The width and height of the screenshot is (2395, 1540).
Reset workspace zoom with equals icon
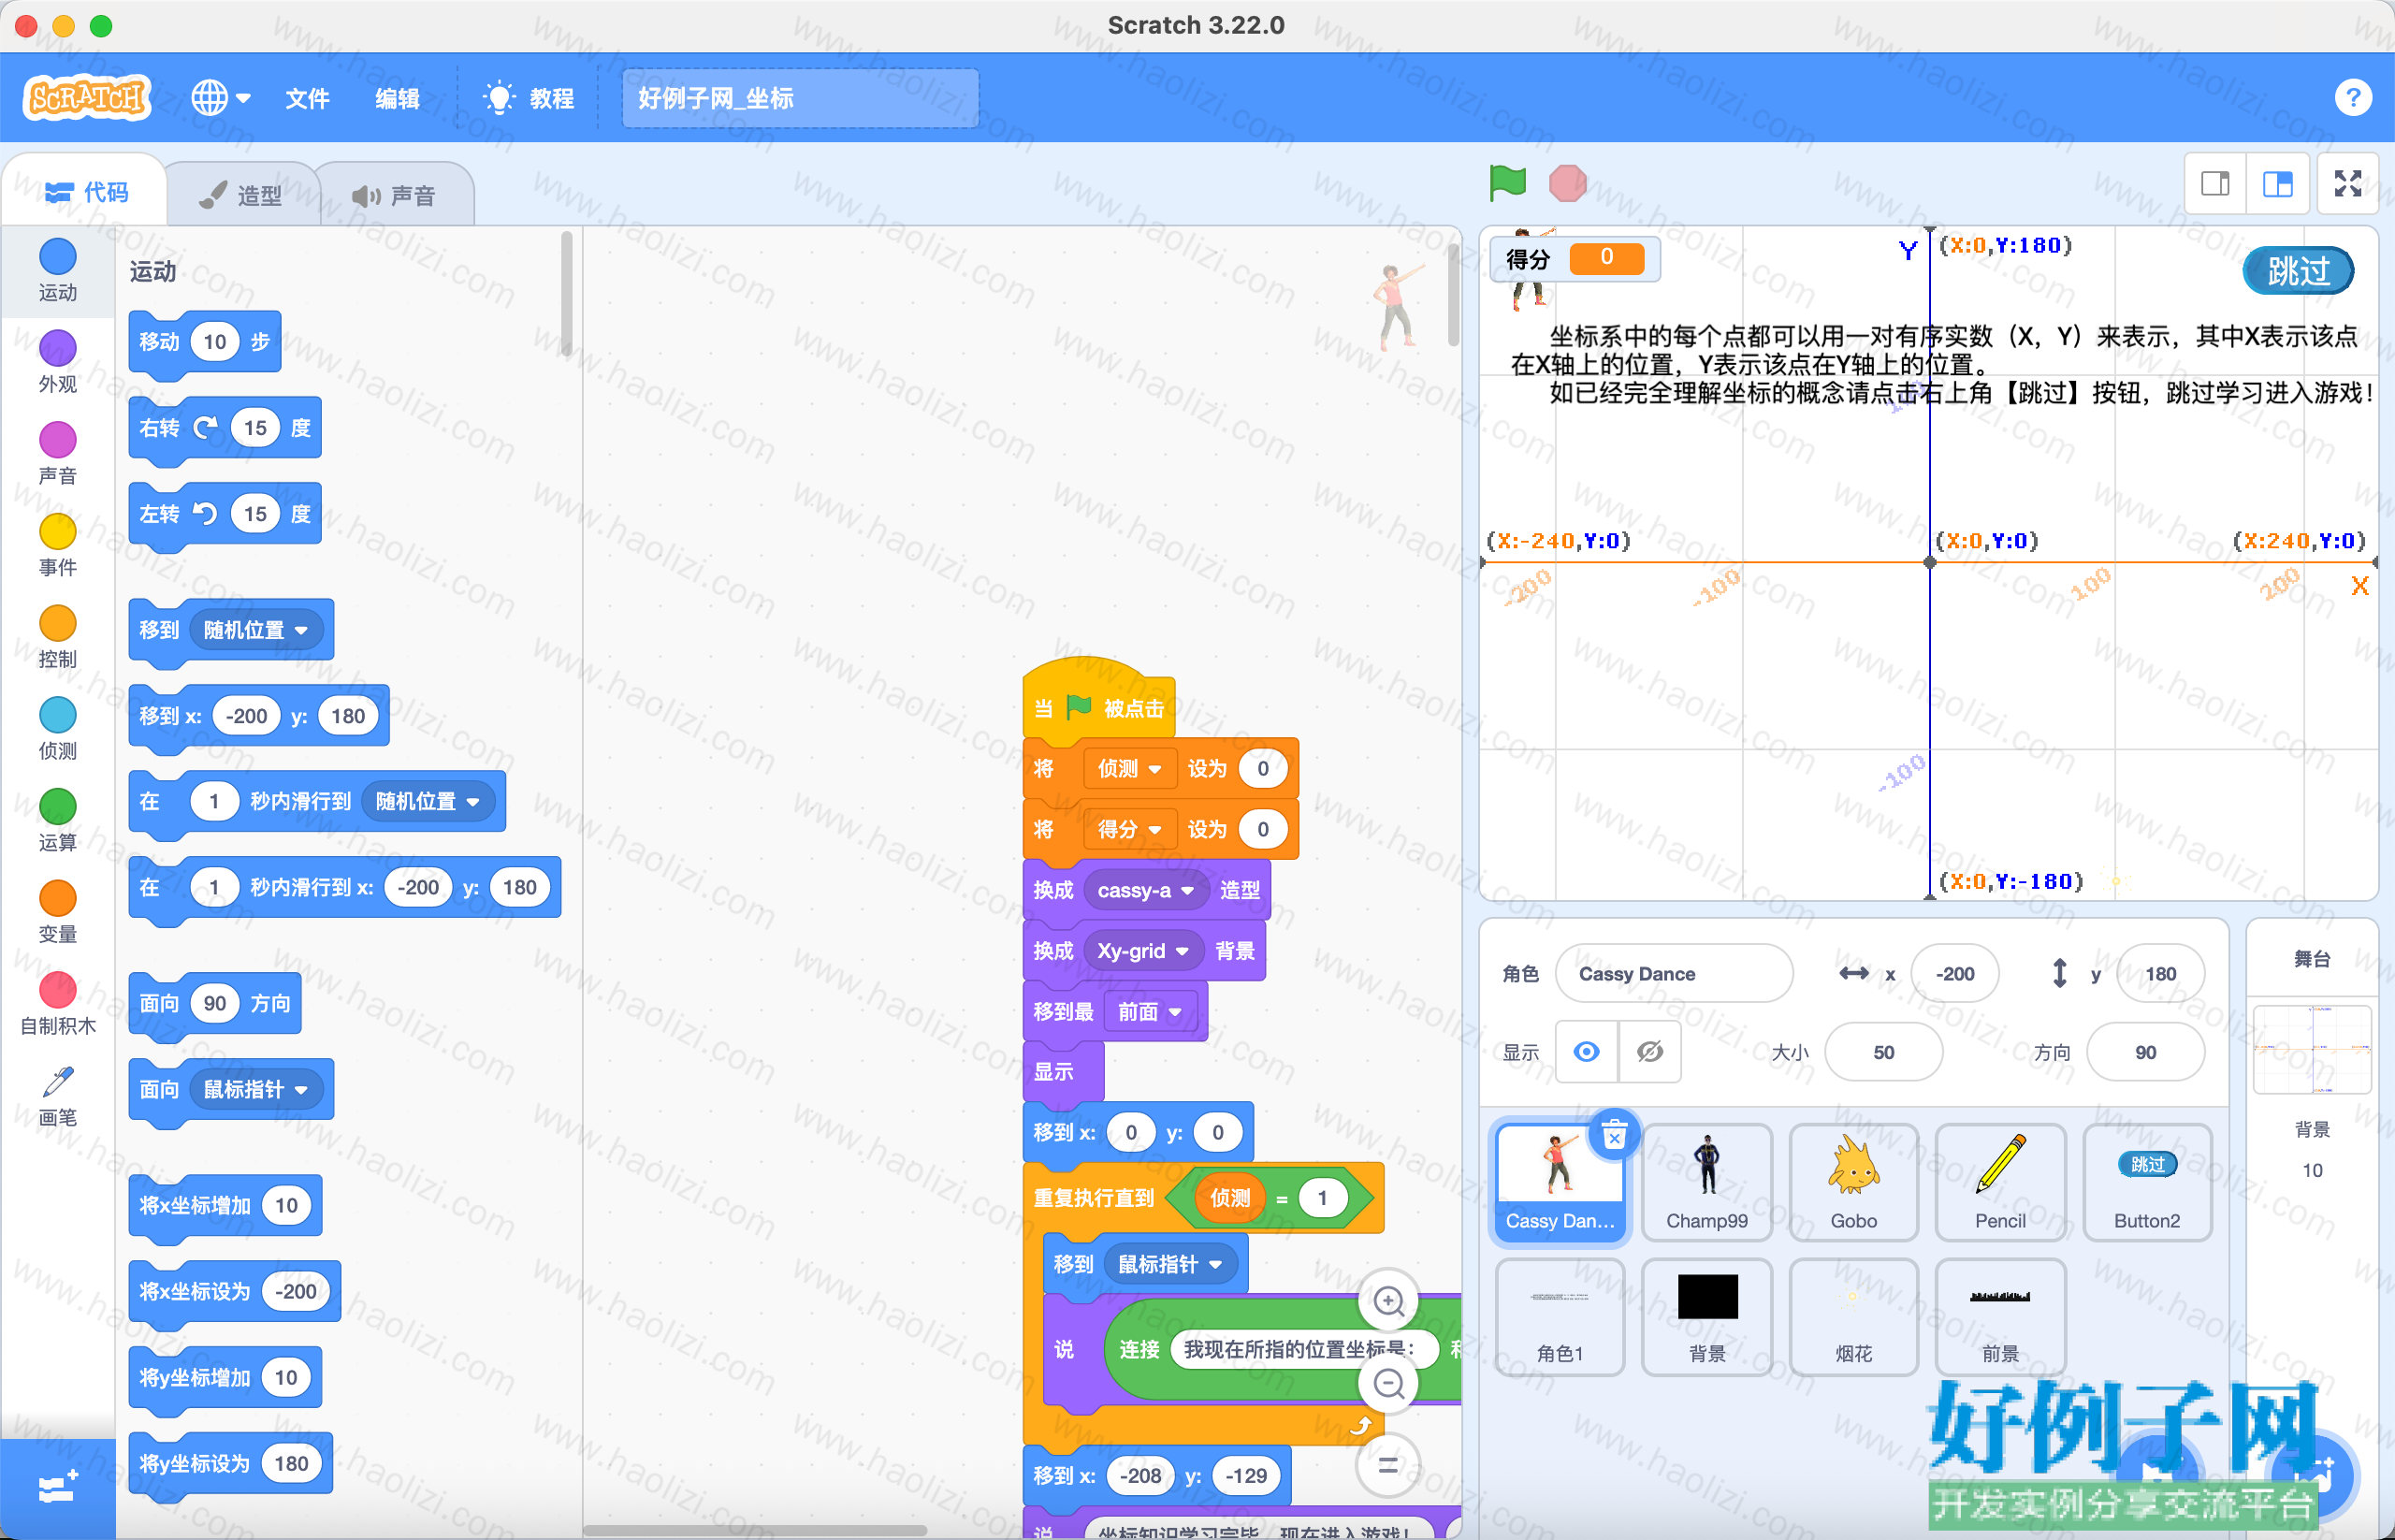click(x=1388, y=1466)
